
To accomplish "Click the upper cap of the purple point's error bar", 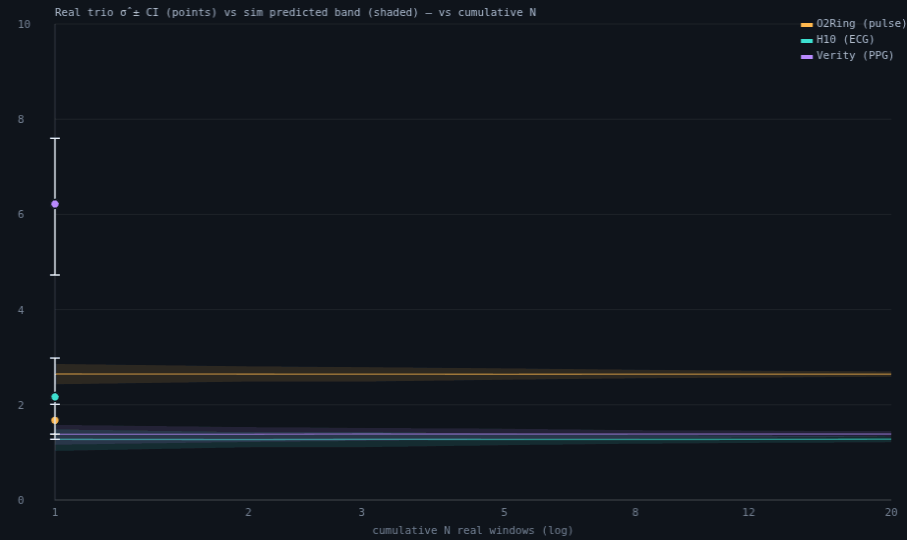I will (55, 139).
